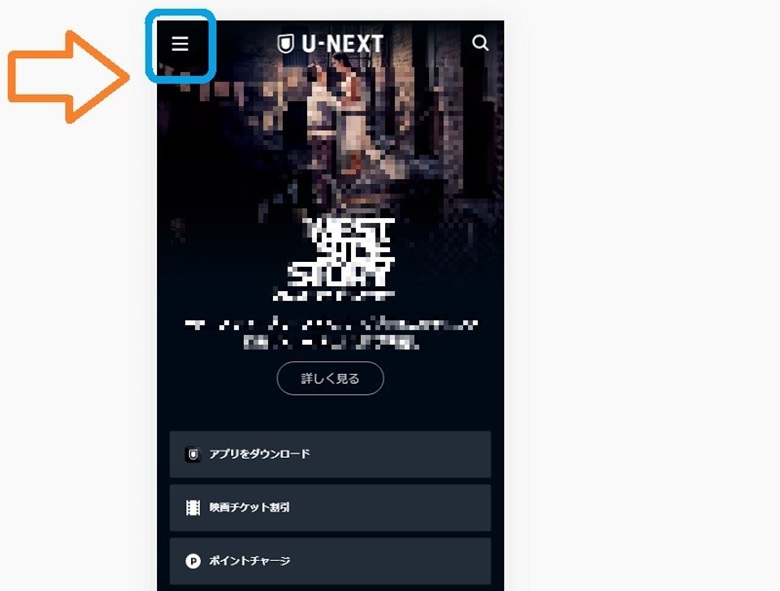Click the STORY line of the blurred title
Viewport: 780px width, 591px height.
tap(341, 275)
